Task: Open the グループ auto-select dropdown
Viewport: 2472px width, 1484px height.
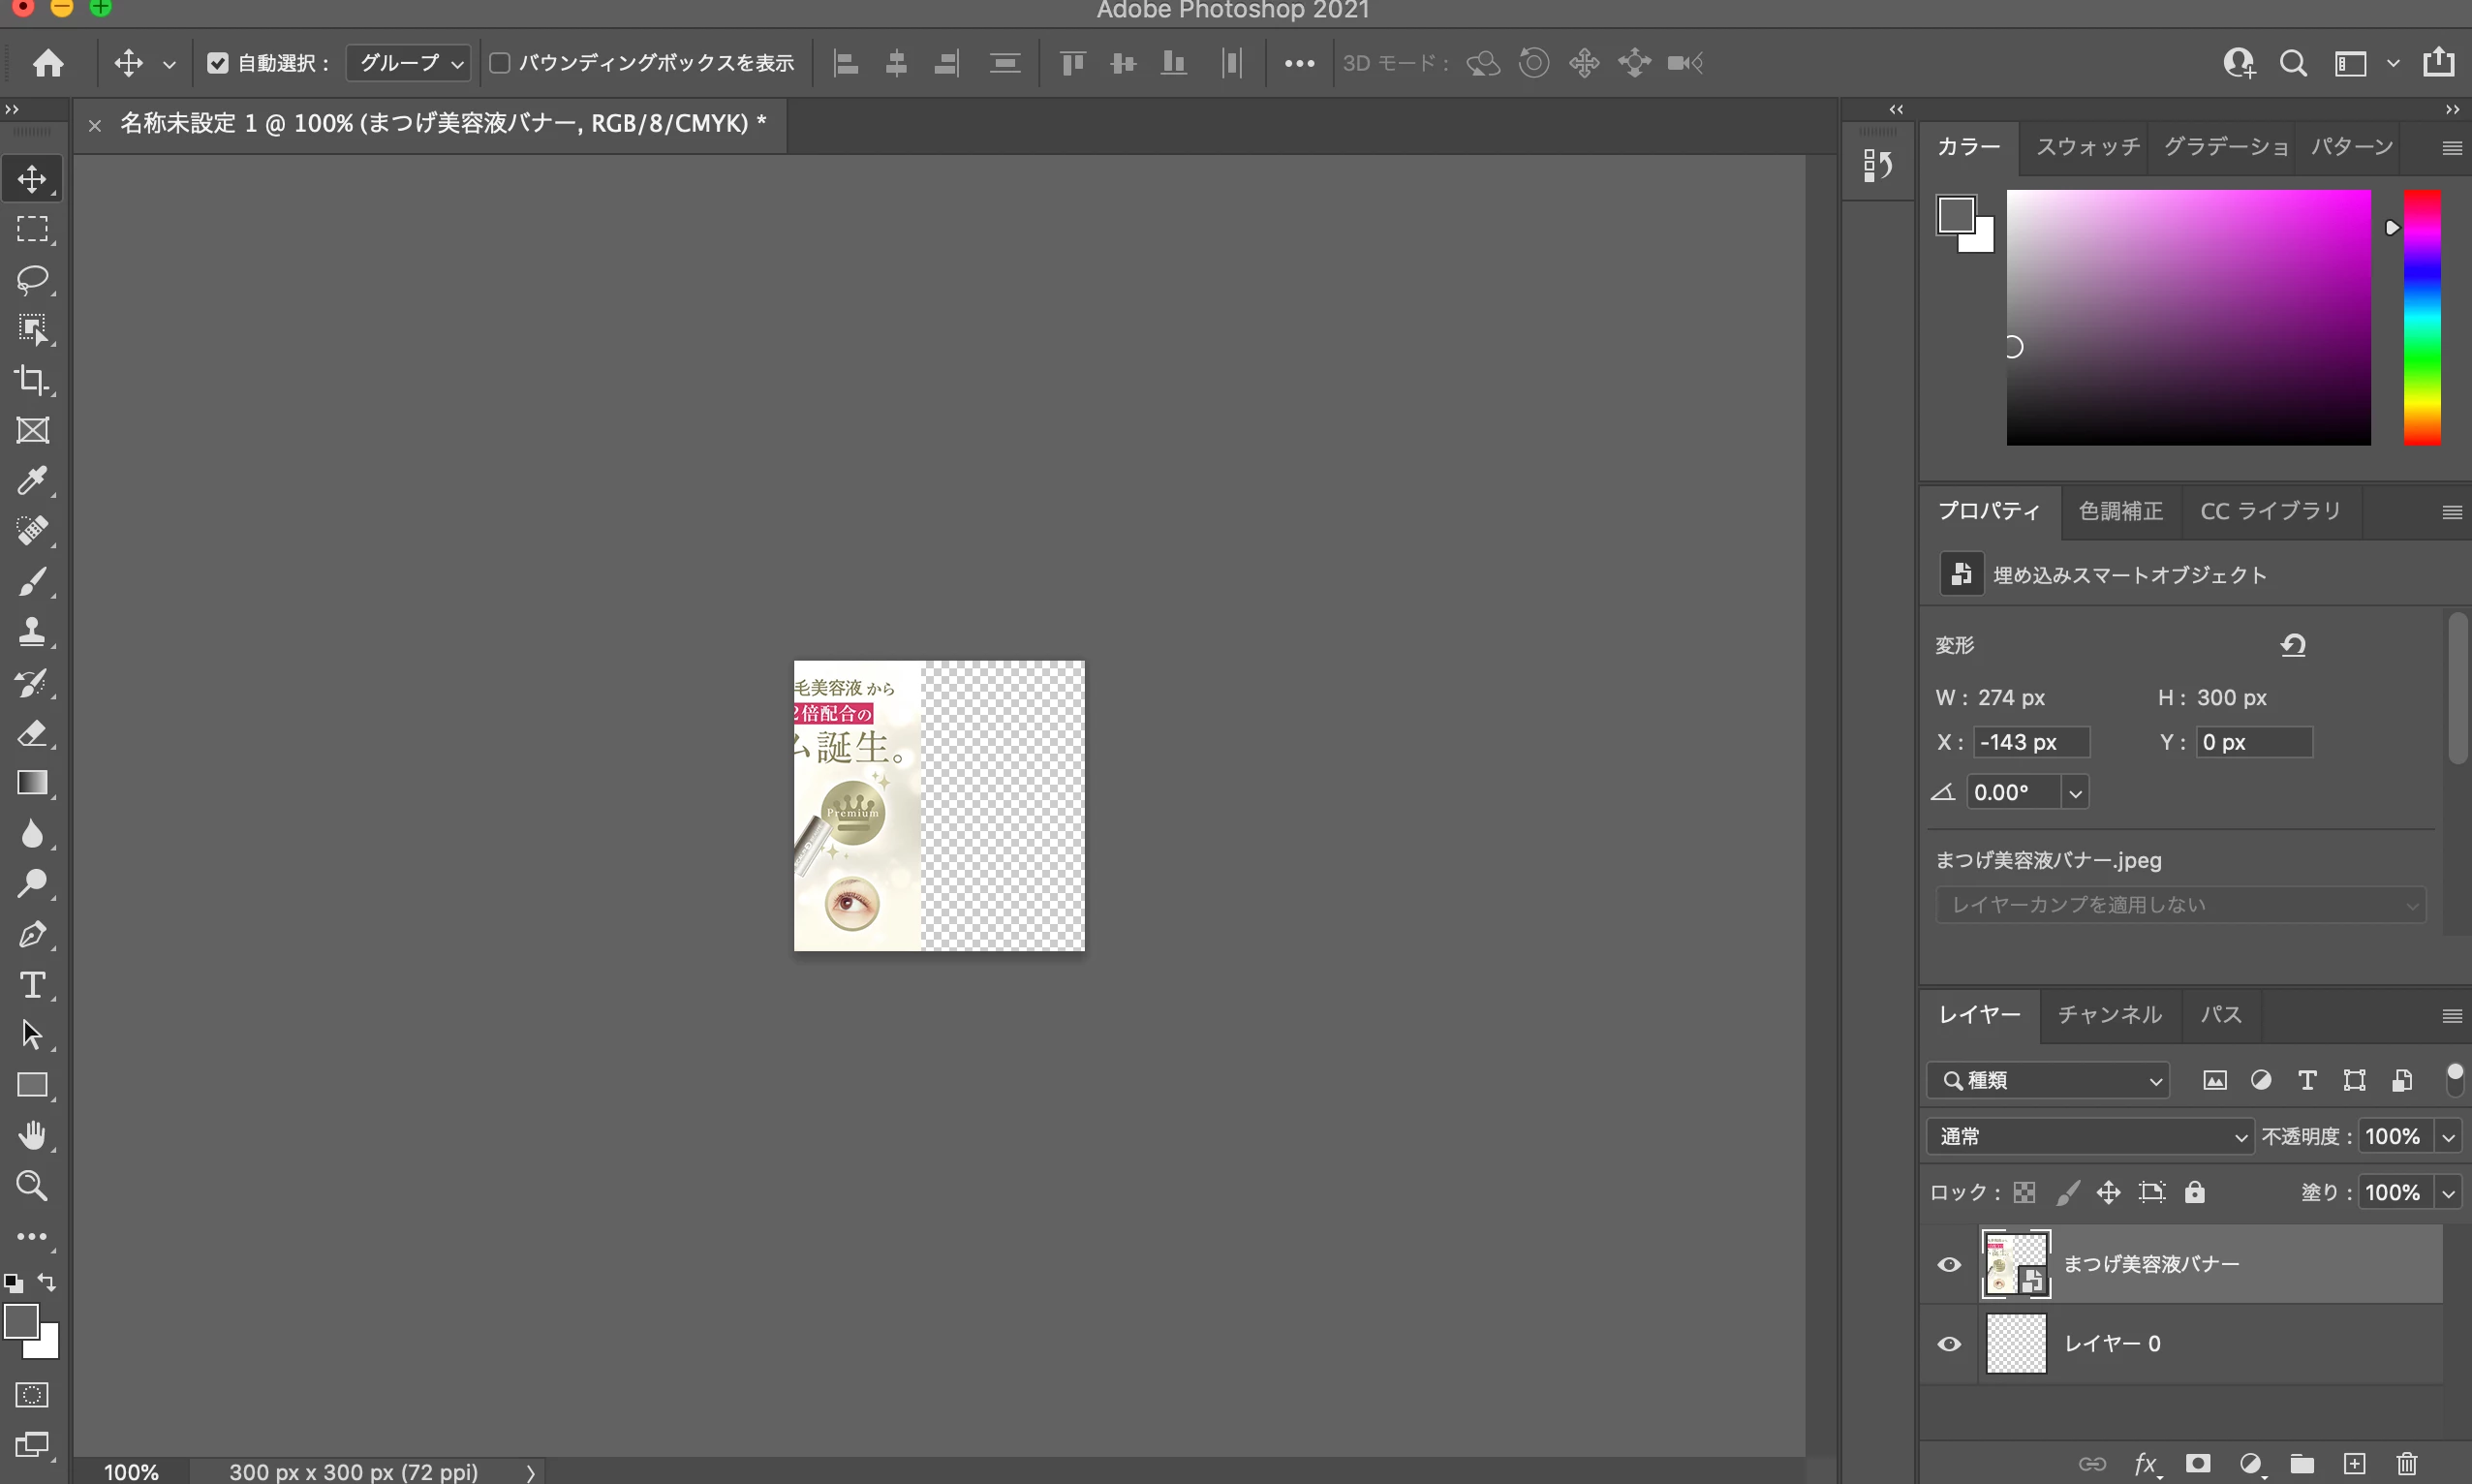Action: coord(409,63)
